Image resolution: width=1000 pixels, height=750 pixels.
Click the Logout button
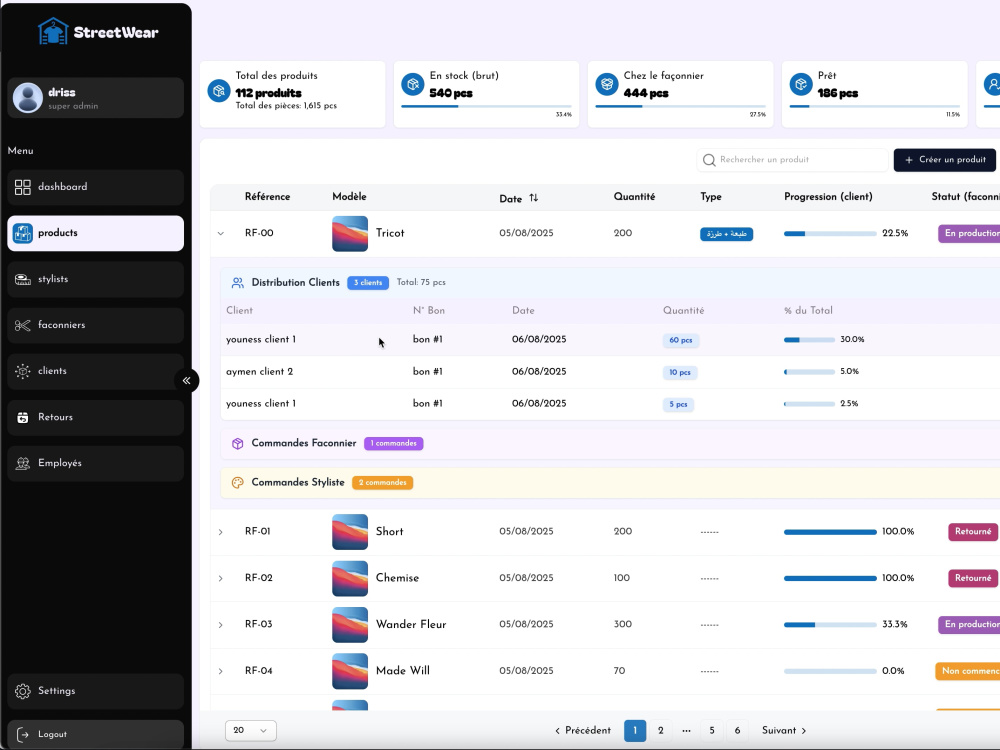[96, 735]
